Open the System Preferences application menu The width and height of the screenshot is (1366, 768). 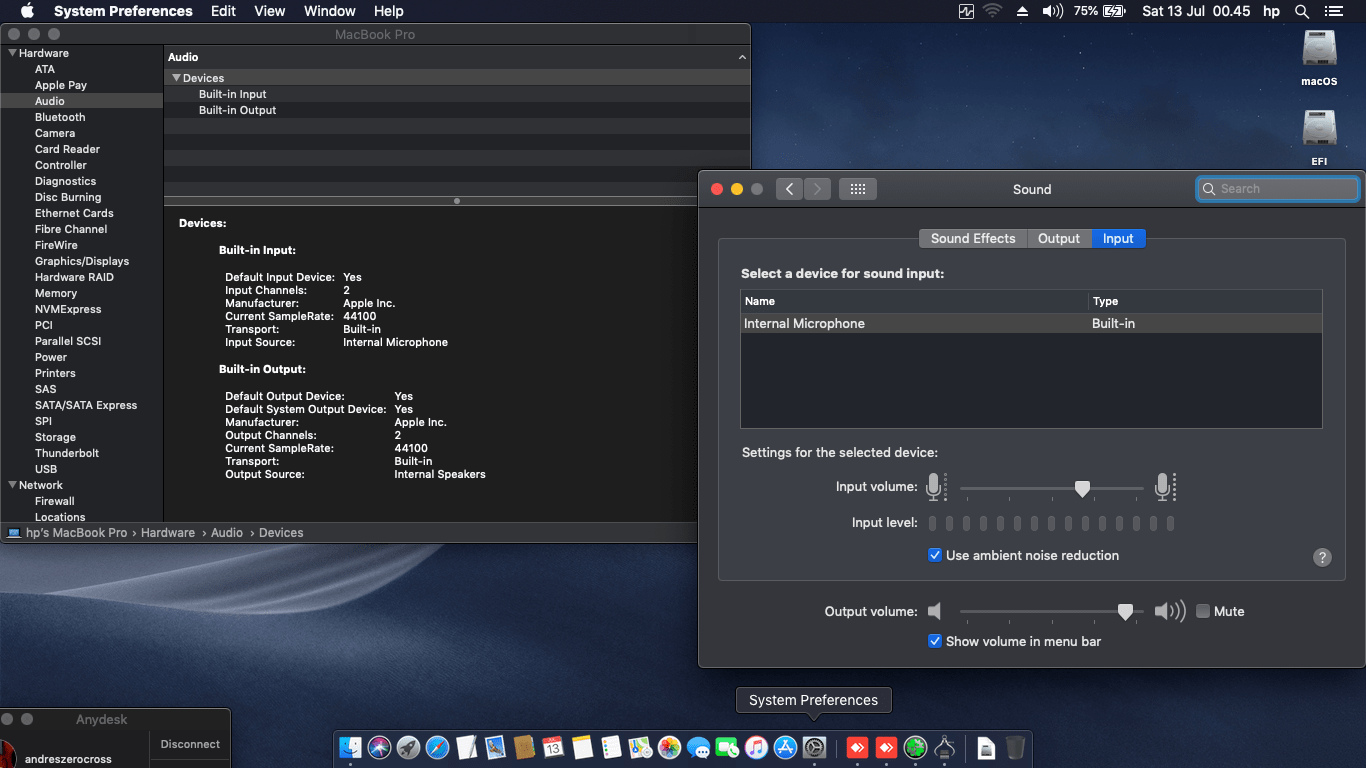tap(123, 11)
